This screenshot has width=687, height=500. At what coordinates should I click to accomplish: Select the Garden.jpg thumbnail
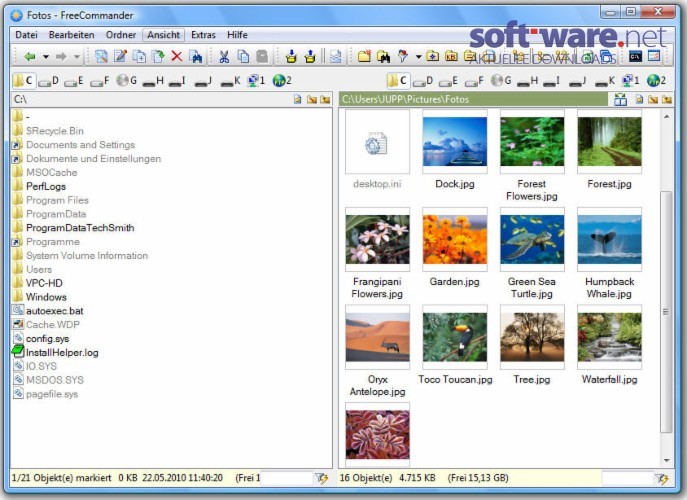point(455,239)
